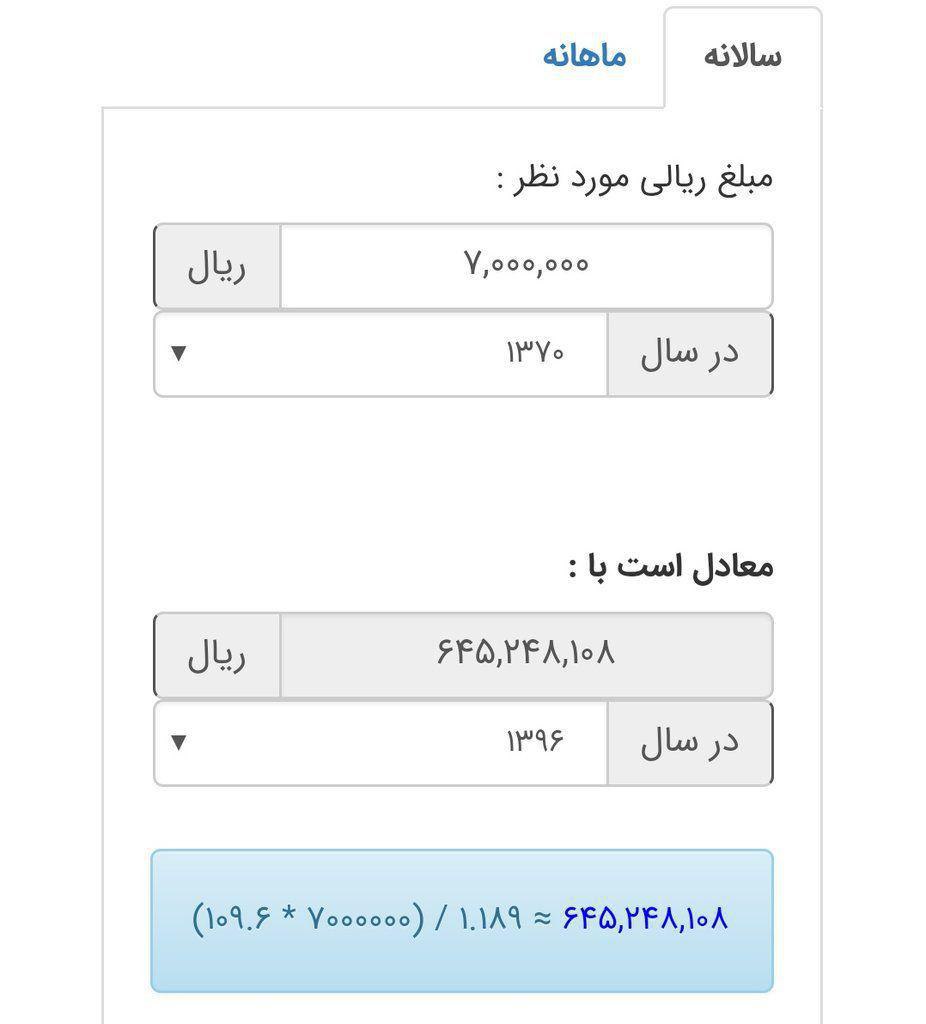This screenshot has height=1024, width=926.
Task: Select the سالانه (annual) tab
Action: pos(742,57)
